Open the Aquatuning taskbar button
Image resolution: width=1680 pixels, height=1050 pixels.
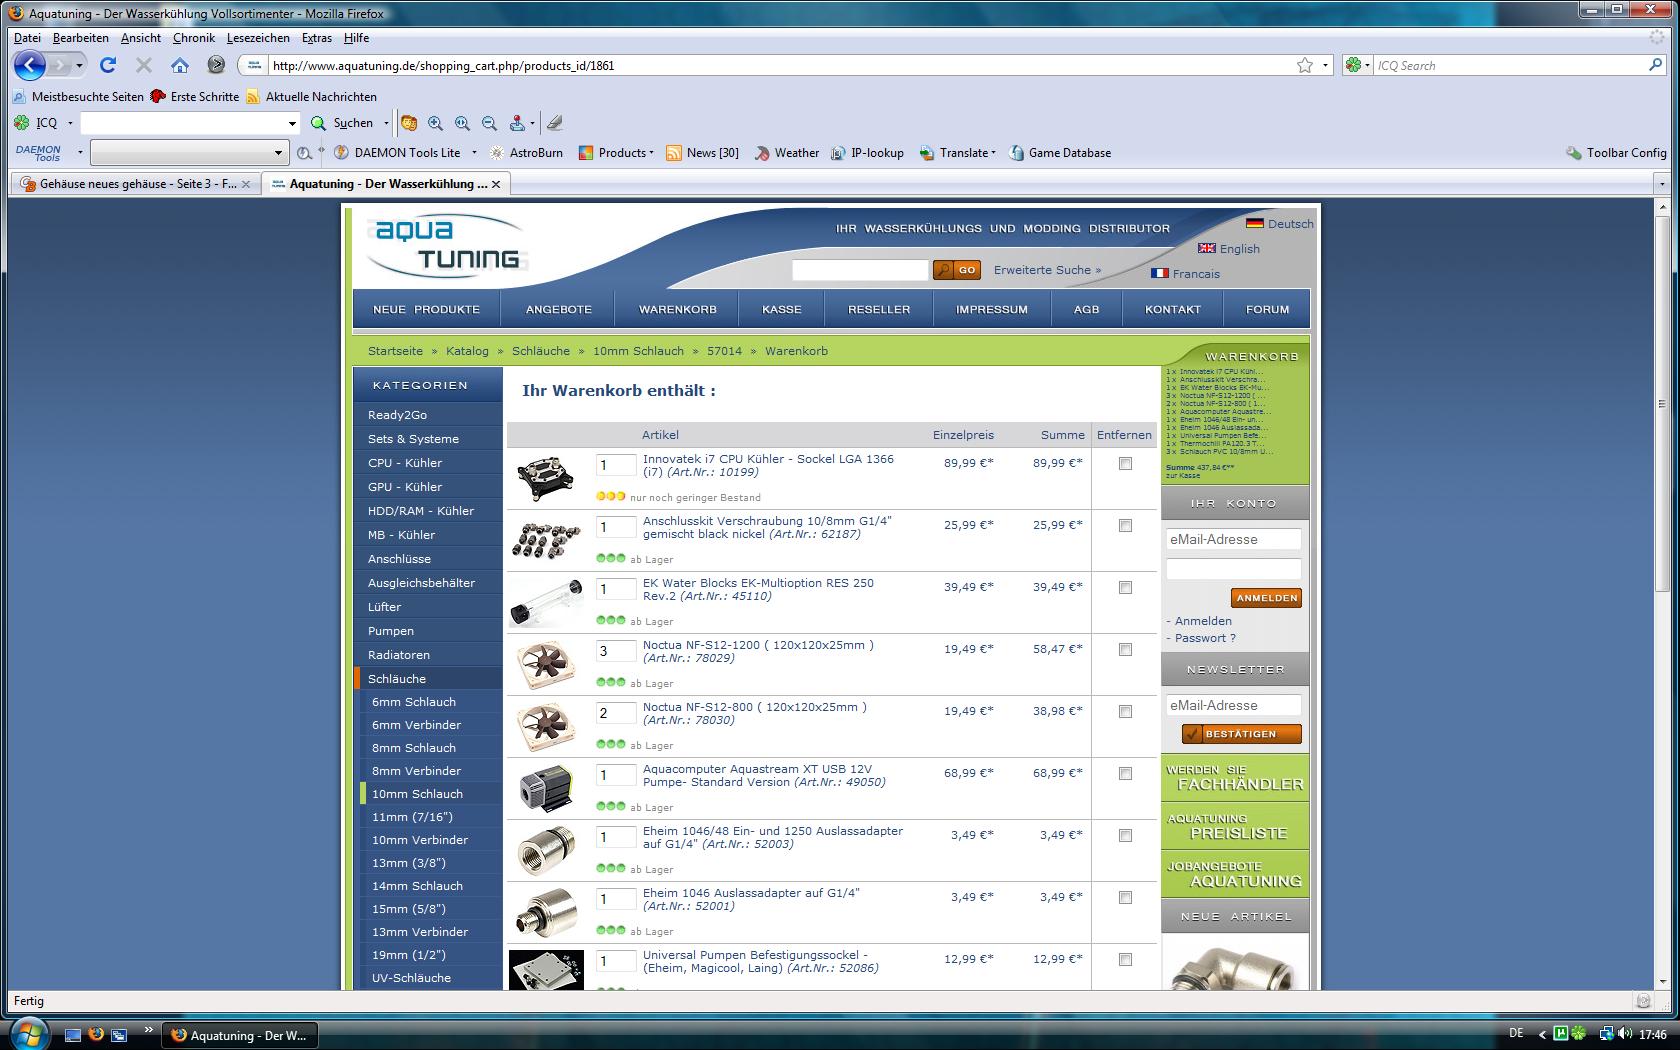click(x=239, y=1035)
